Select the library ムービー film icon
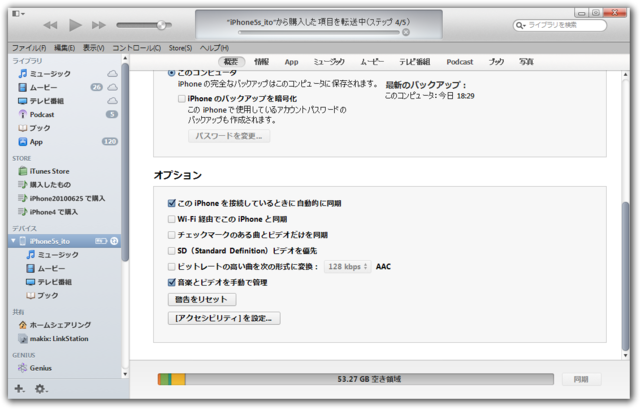Screen dimensions: 640x409 23,87
